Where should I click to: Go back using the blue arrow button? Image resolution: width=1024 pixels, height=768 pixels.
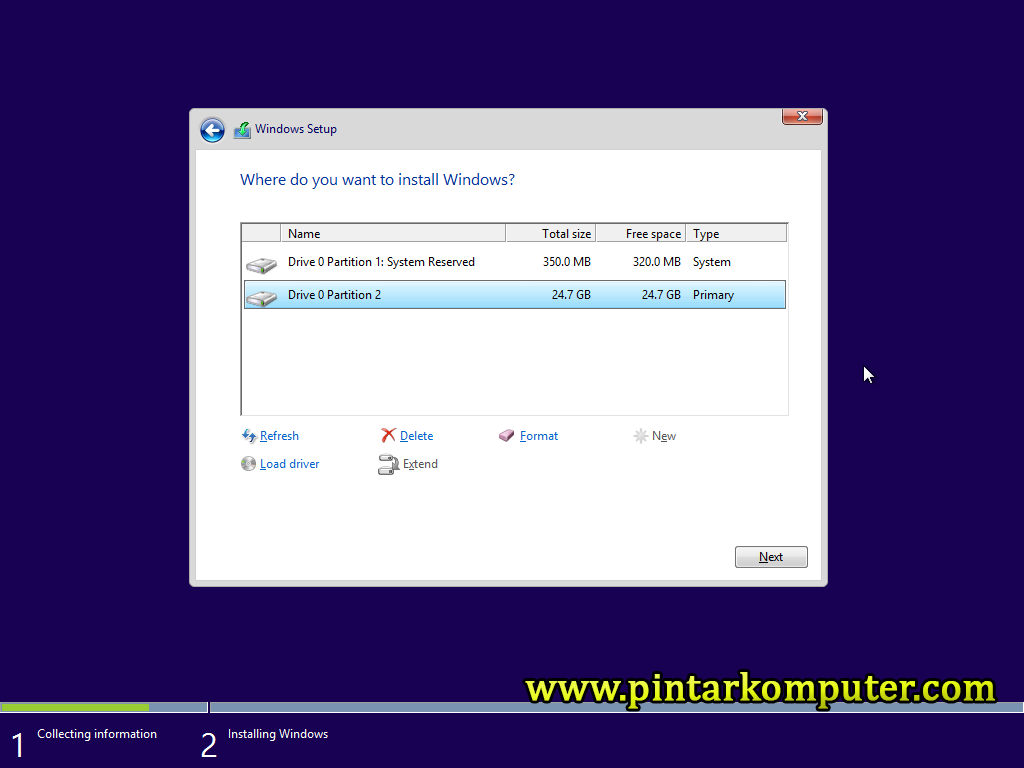point(212,130)
